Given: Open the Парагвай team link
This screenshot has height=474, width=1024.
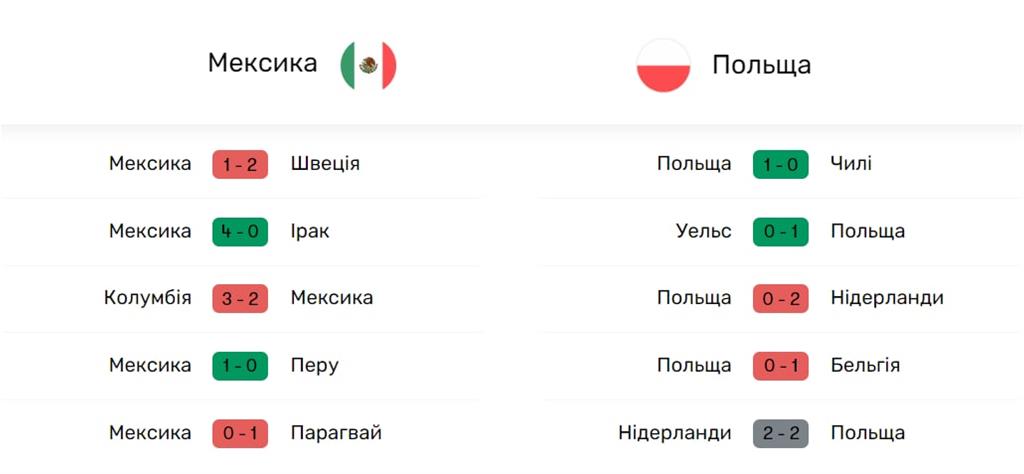Looking at the screenshot, I should click(336, 433).
